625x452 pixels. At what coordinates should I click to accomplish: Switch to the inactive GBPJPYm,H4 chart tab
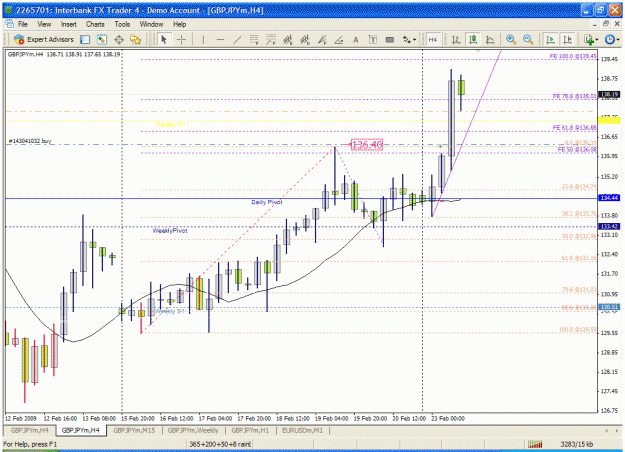coord(29,430)
